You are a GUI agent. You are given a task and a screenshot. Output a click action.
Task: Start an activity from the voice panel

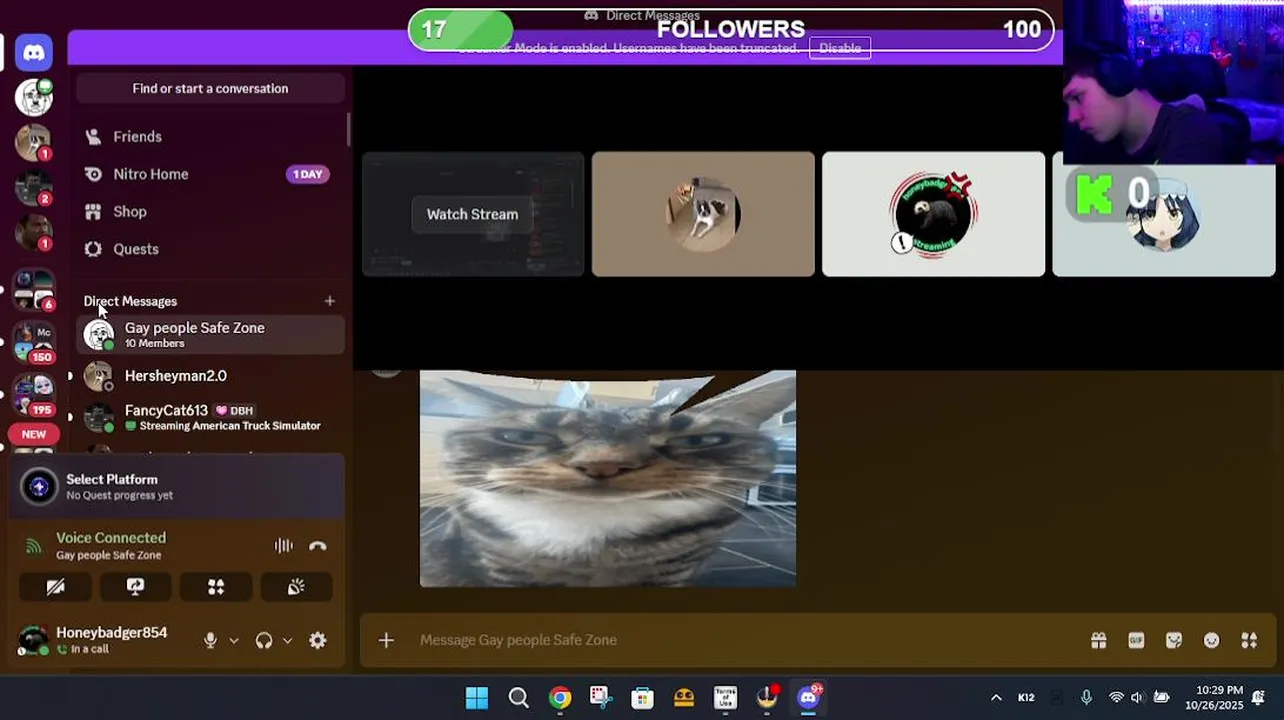click(216, 587)
